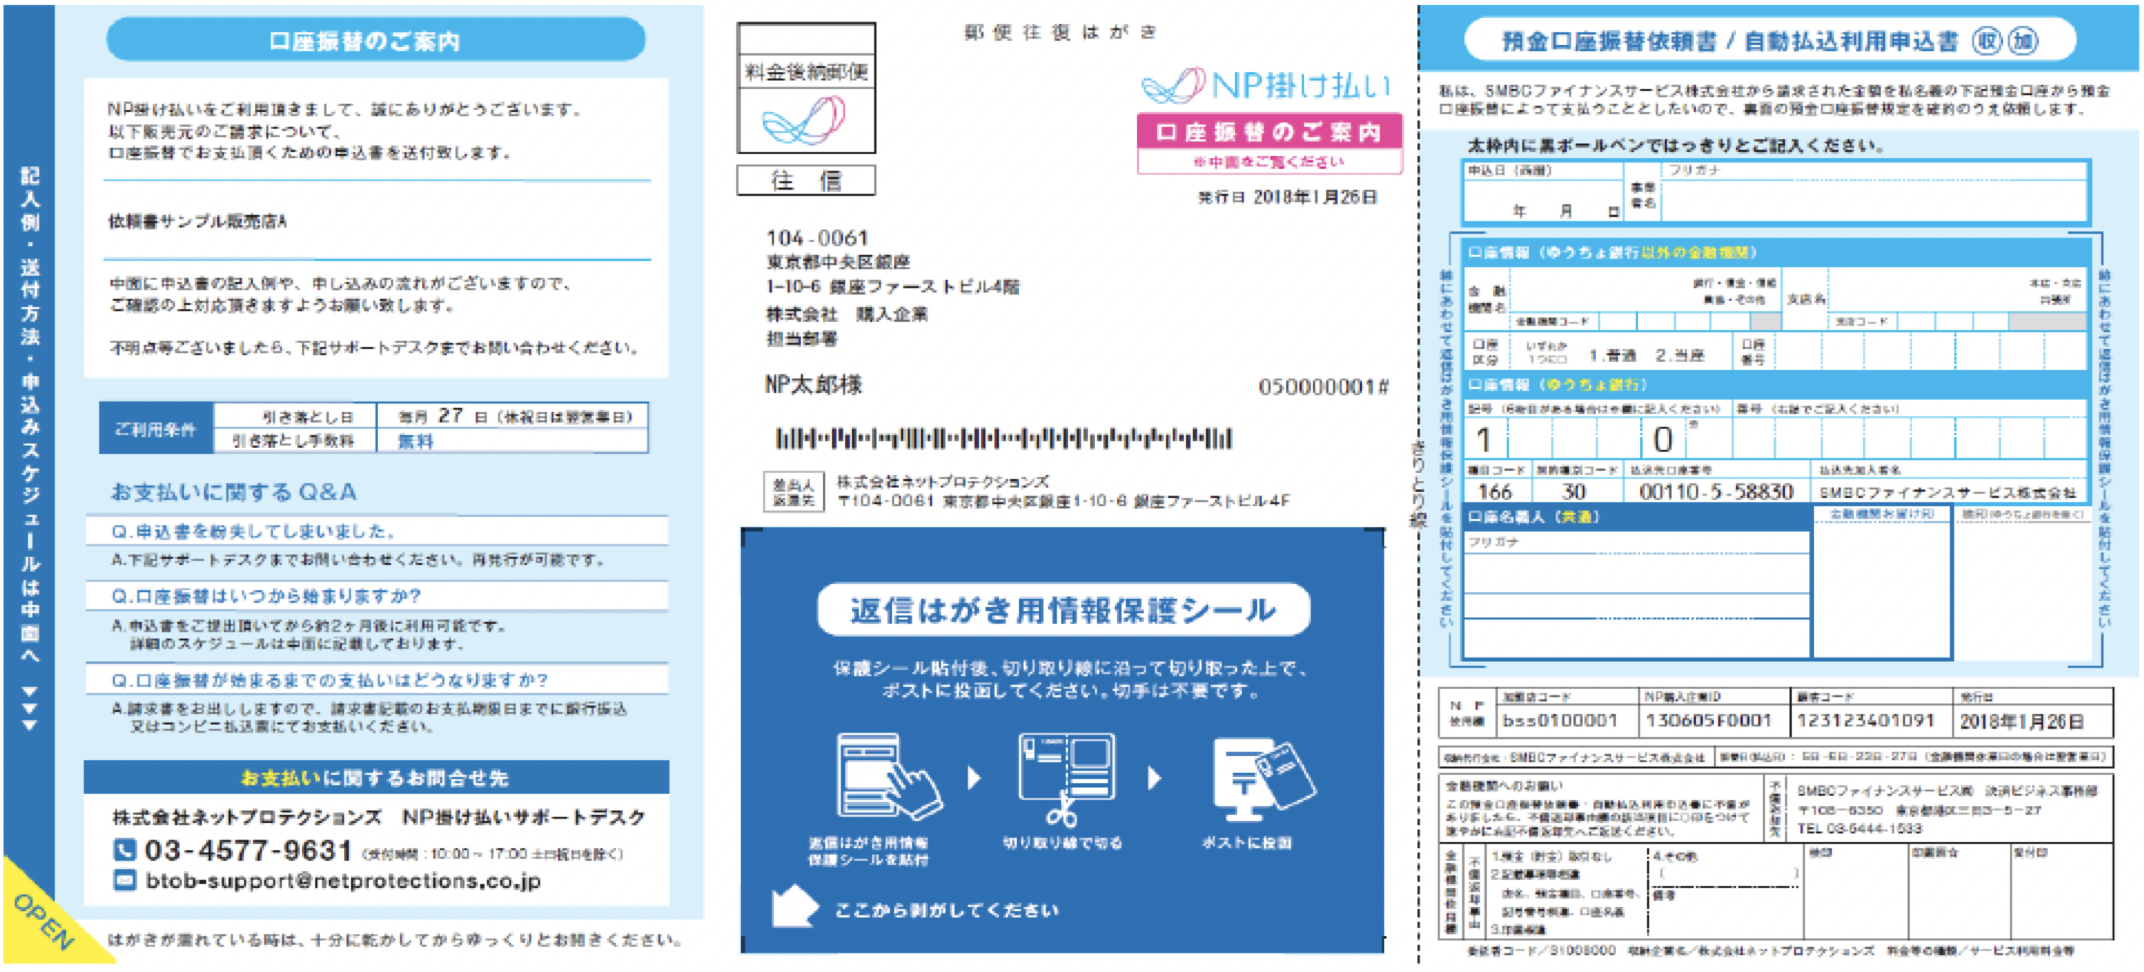Select the 1.普通 account type option
Screen dimensions: 2144x972
(1612, 355)
